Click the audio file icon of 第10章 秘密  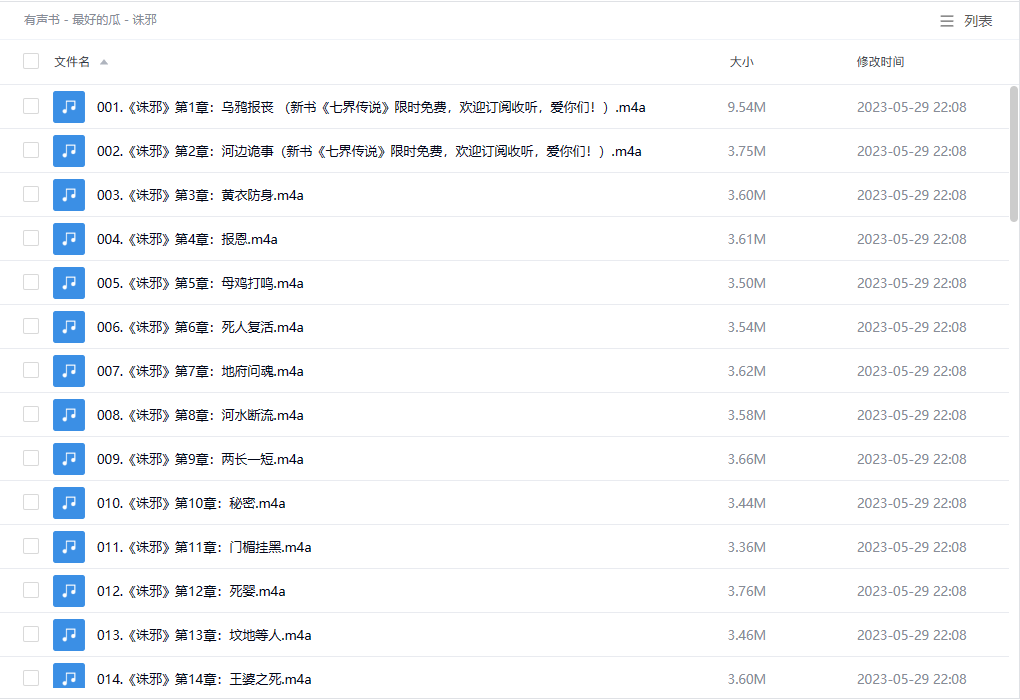(69, 503)
